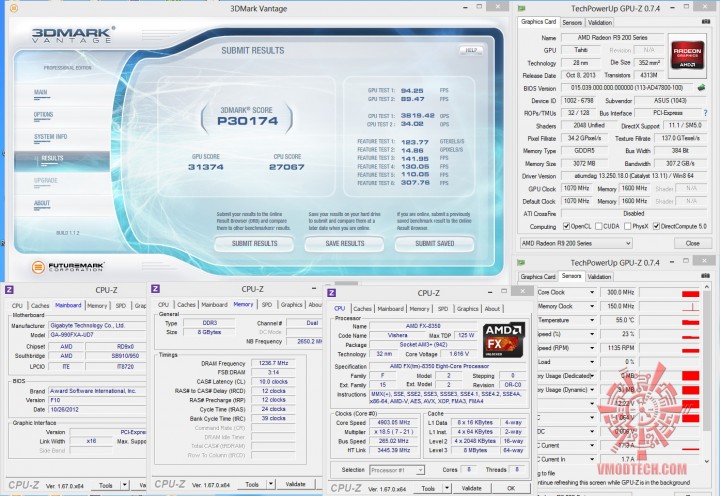Toggle the OpenCL checkbox
Image resolution: width=720 pixels, height=496 pixels.
pyautogui.click(x=566, y=226)
